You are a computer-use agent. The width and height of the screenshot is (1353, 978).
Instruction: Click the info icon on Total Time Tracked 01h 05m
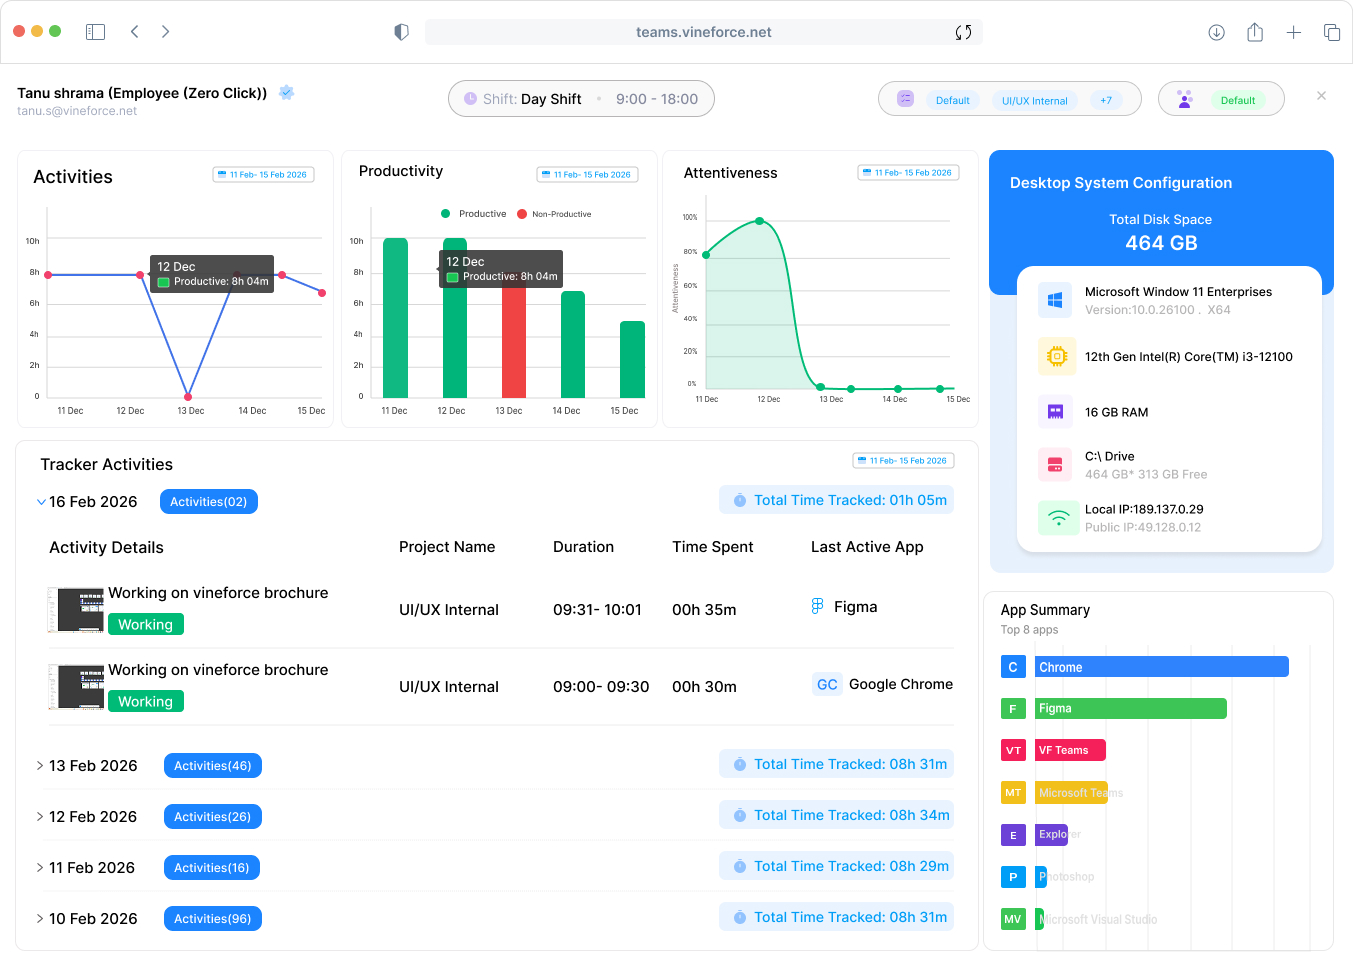[738, 500]
